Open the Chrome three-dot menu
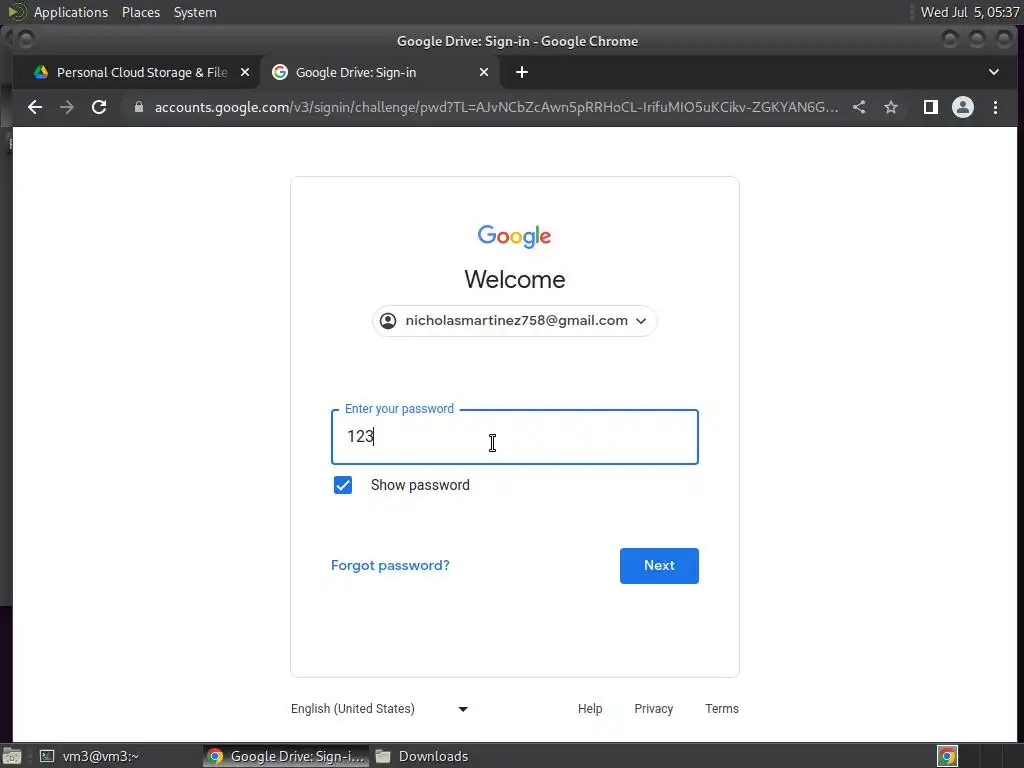The width and height of the screenshot is (1024, 768). coord(995,107)
